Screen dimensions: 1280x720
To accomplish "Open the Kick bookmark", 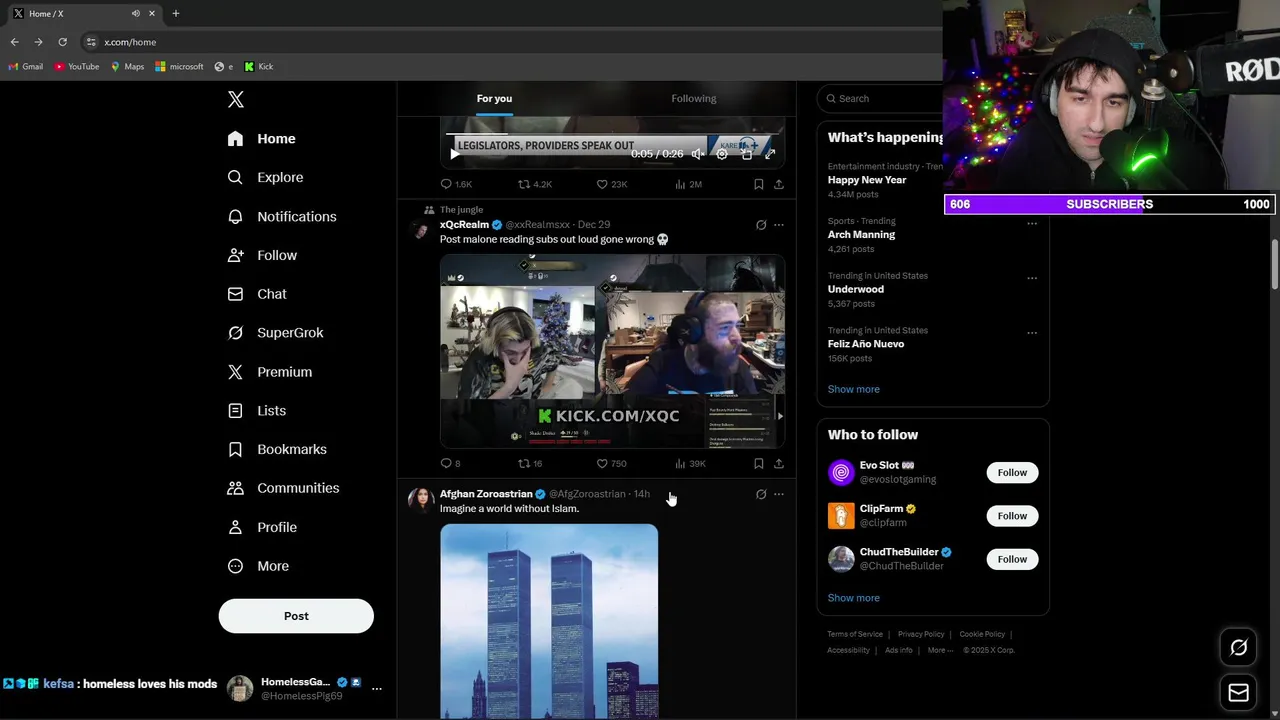I will pyautogui.click(x=259, y=67).
